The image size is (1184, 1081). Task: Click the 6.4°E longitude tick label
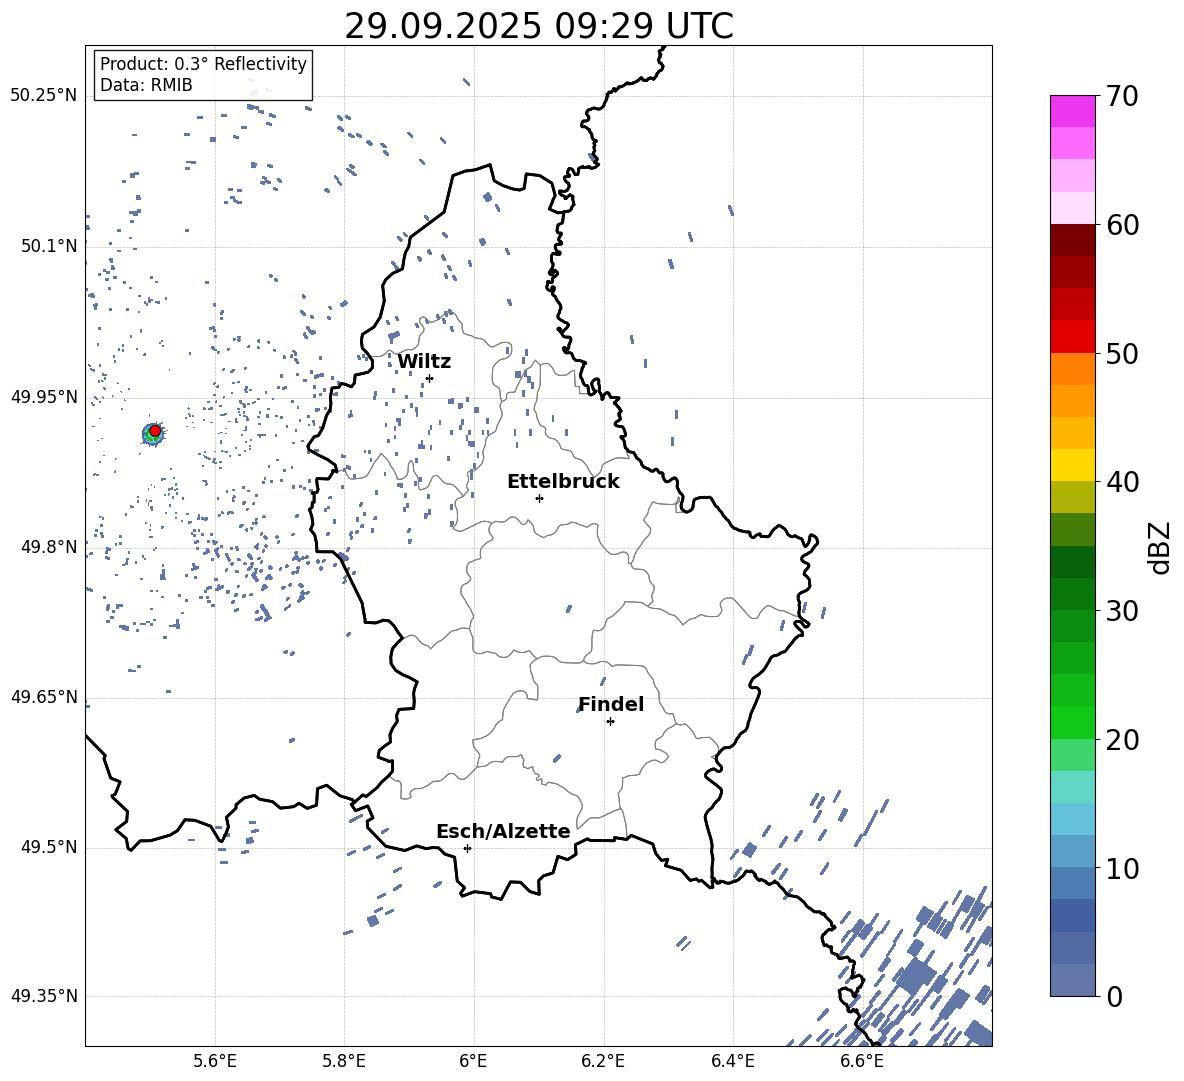tap(732, 1061)
